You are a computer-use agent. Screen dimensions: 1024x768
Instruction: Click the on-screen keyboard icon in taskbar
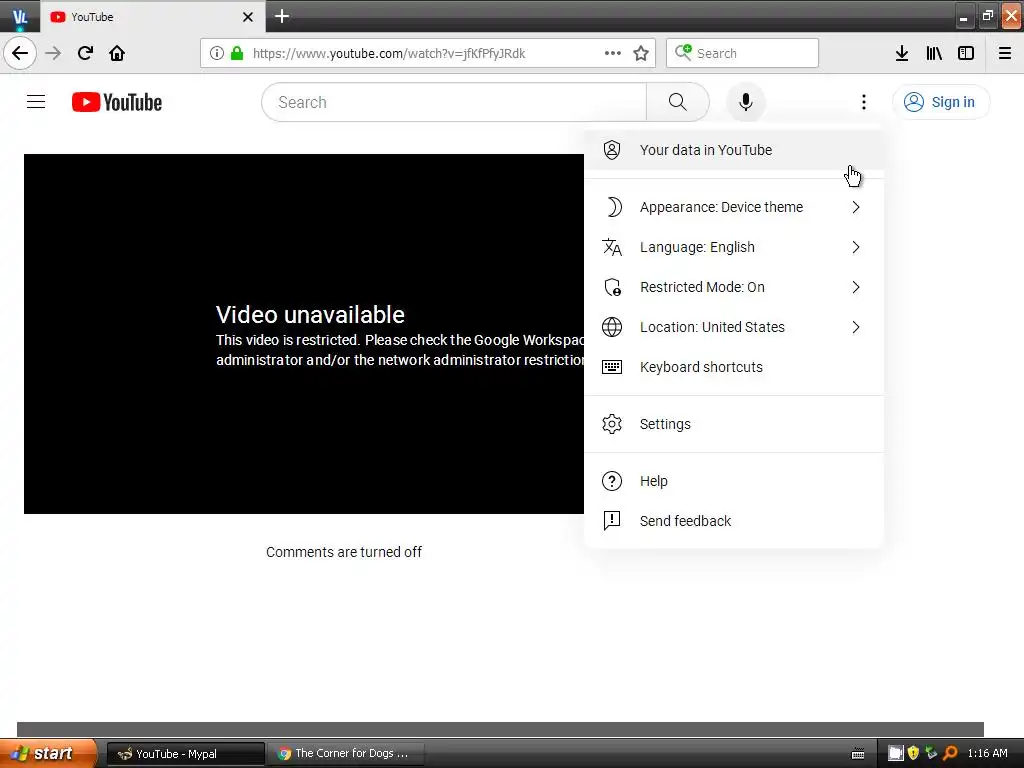[858, 754]
